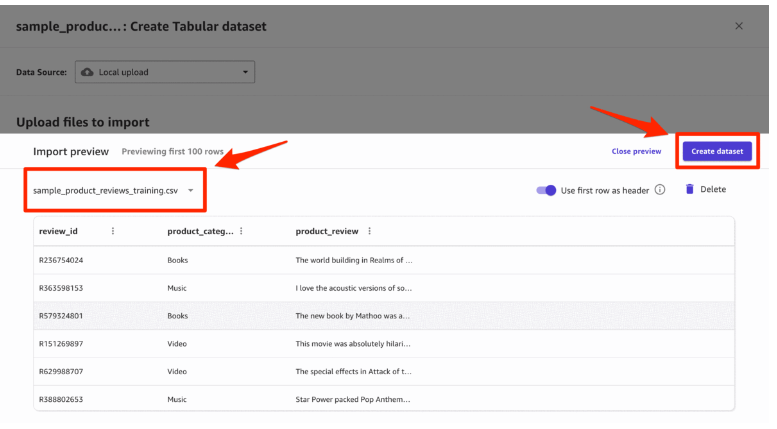777x429 pixels.
Task: Select cell R363598153
Action: [61, 288]
